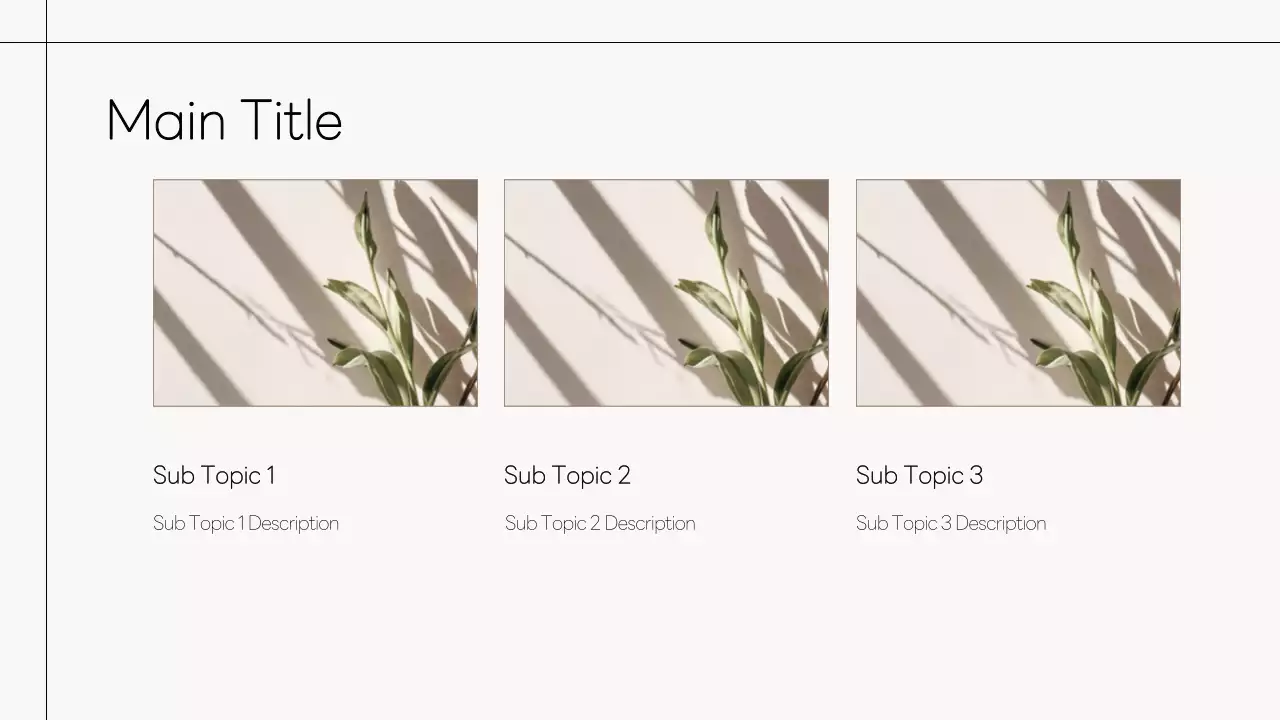
Task: Select the middle plant image above Sub Topic 2
Action: coord(666,293)
